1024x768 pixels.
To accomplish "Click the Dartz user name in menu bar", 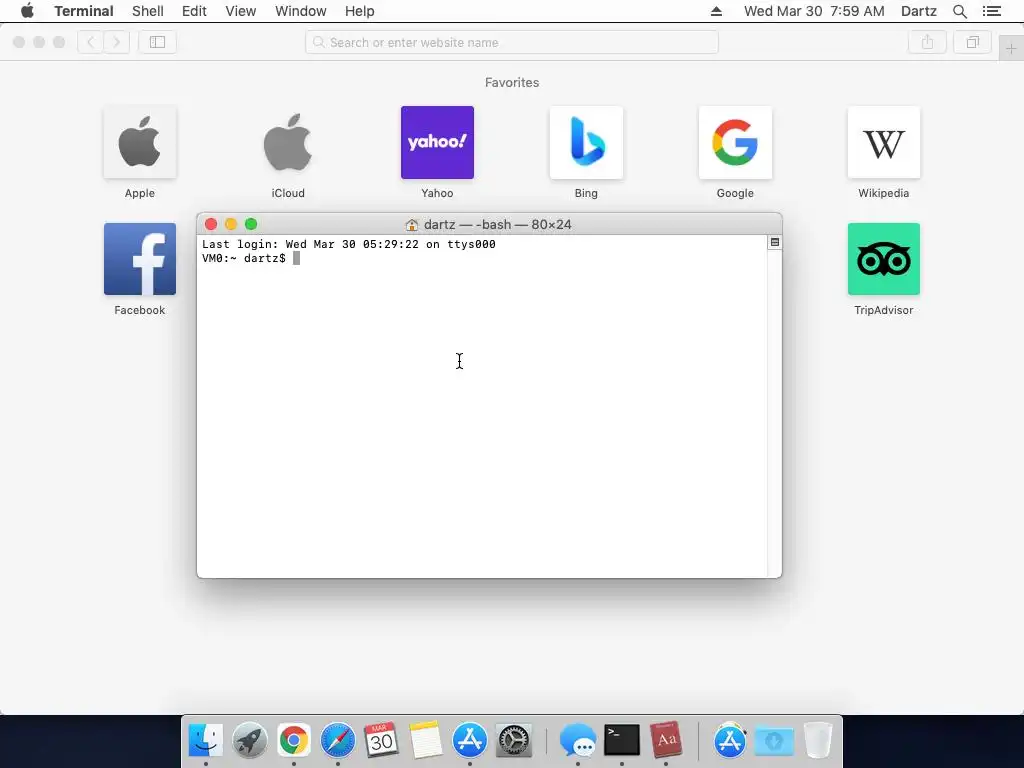I will tap(918, 11).
